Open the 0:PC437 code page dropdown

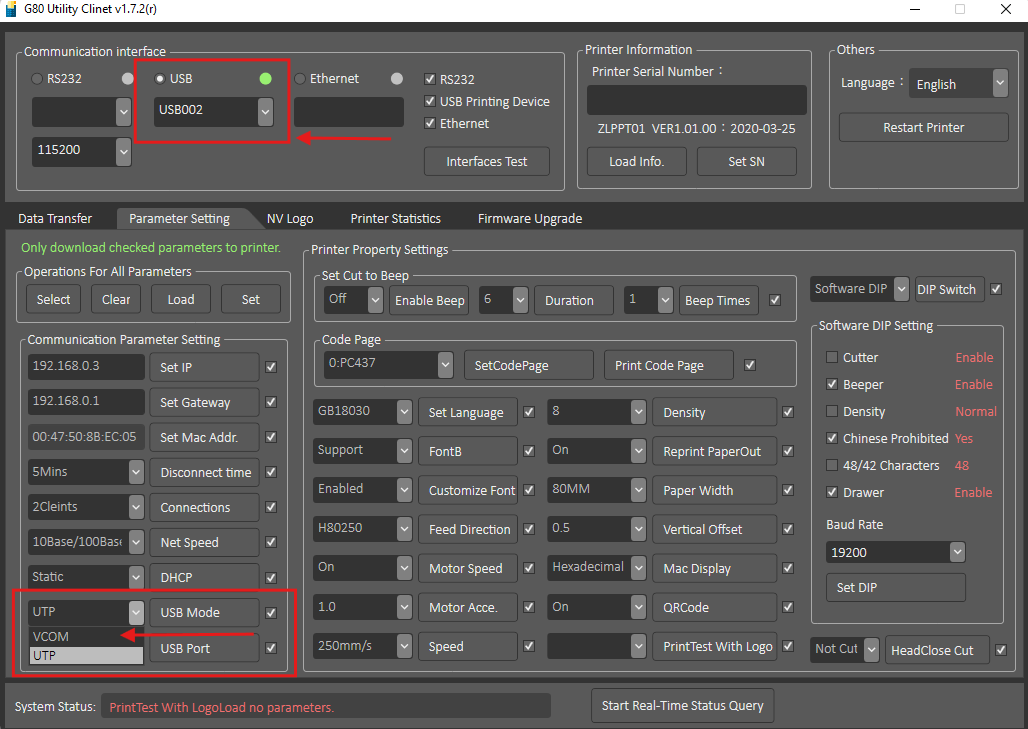[x=445, y=364]
